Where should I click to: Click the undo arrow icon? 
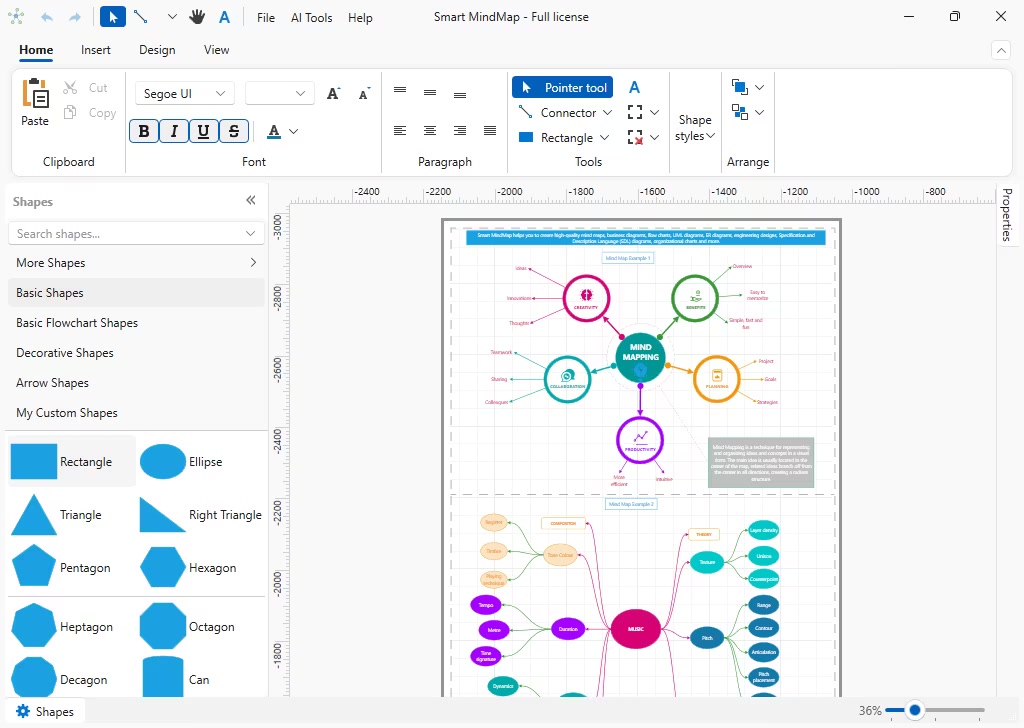coord(47,18)
